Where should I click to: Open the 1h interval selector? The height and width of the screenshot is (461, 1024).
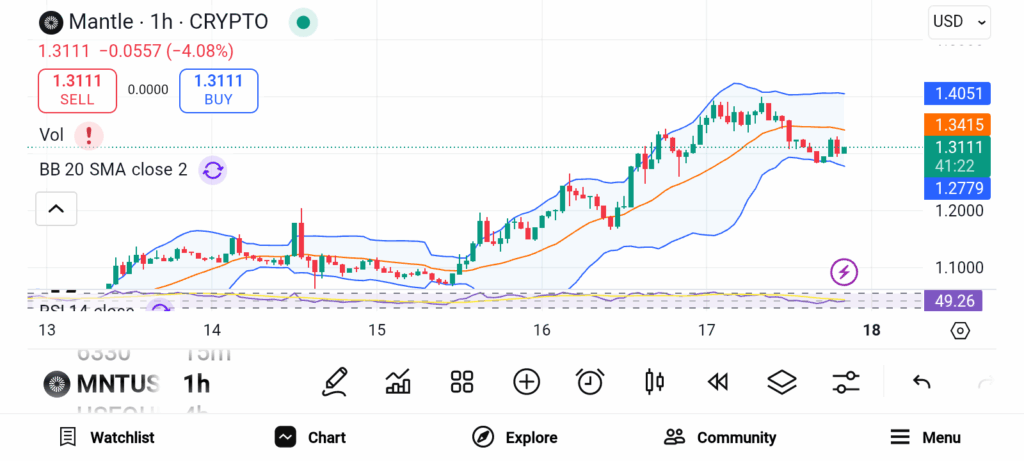pyautogui.click(x=195, y=384)
